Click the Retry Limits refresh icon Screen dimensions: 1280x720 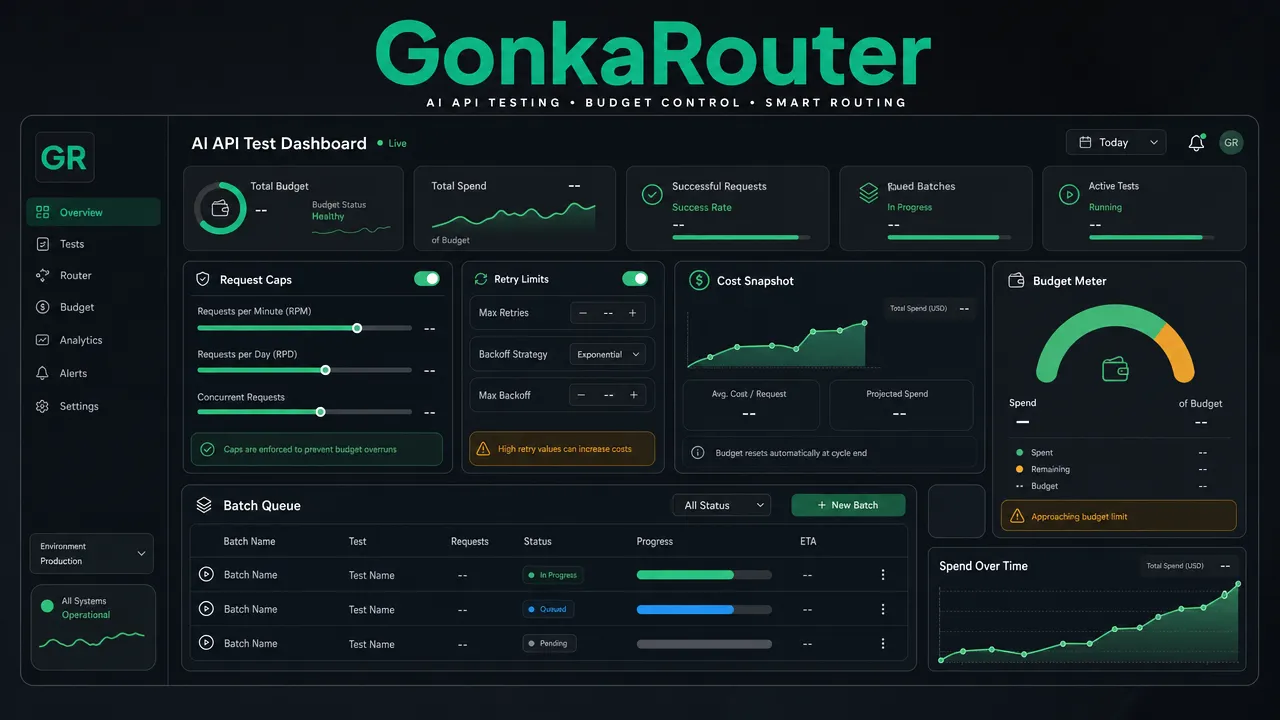click(481, 279)
